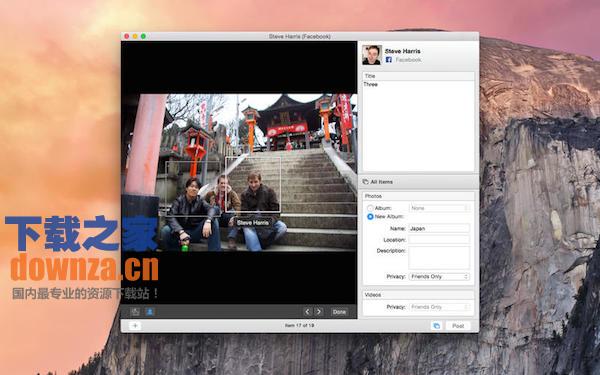Image resolution: width=600 pixels, height=375 pixels.
Task: Click the add items plus button
Action: click(135, 326)
